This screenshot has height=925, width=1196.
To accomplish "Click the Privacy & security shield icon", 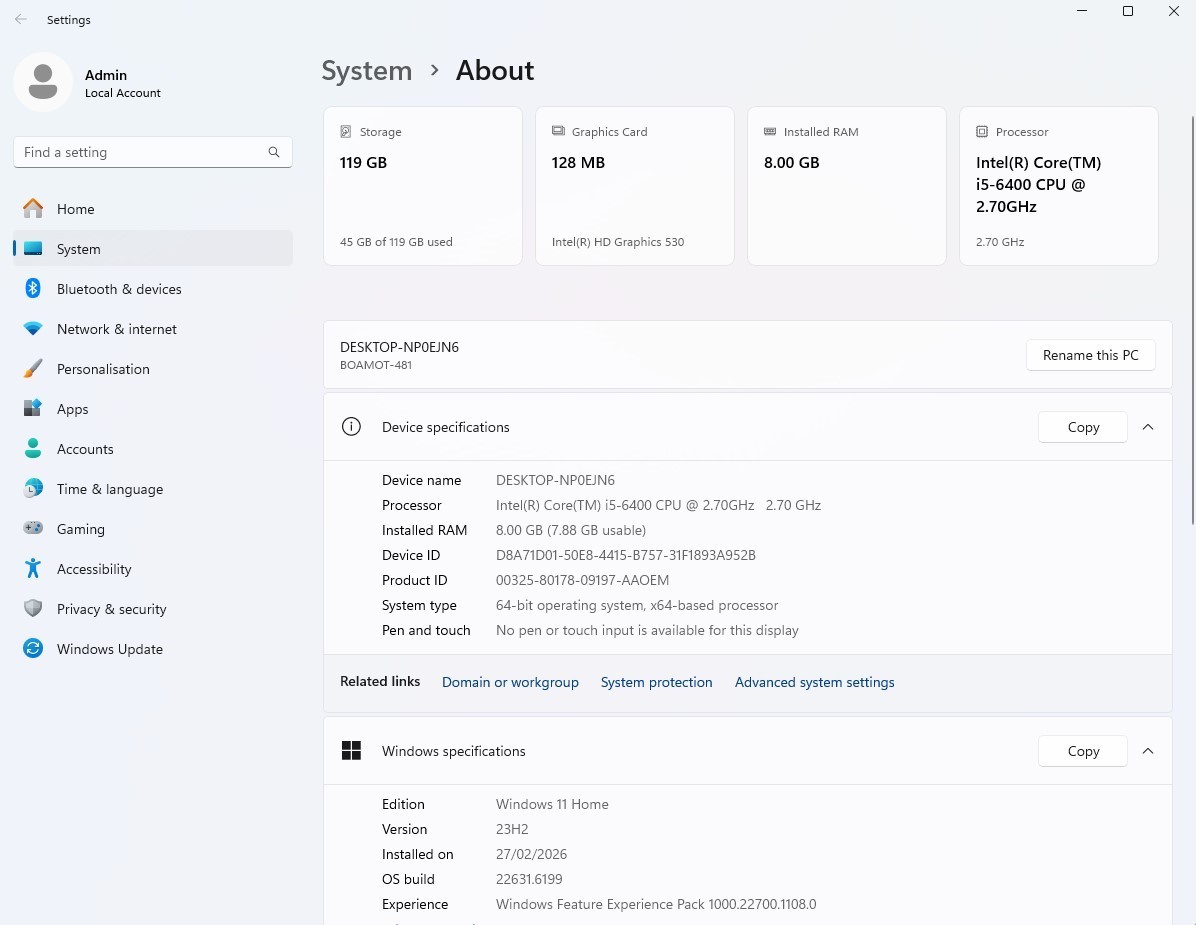I will [33, 609].
